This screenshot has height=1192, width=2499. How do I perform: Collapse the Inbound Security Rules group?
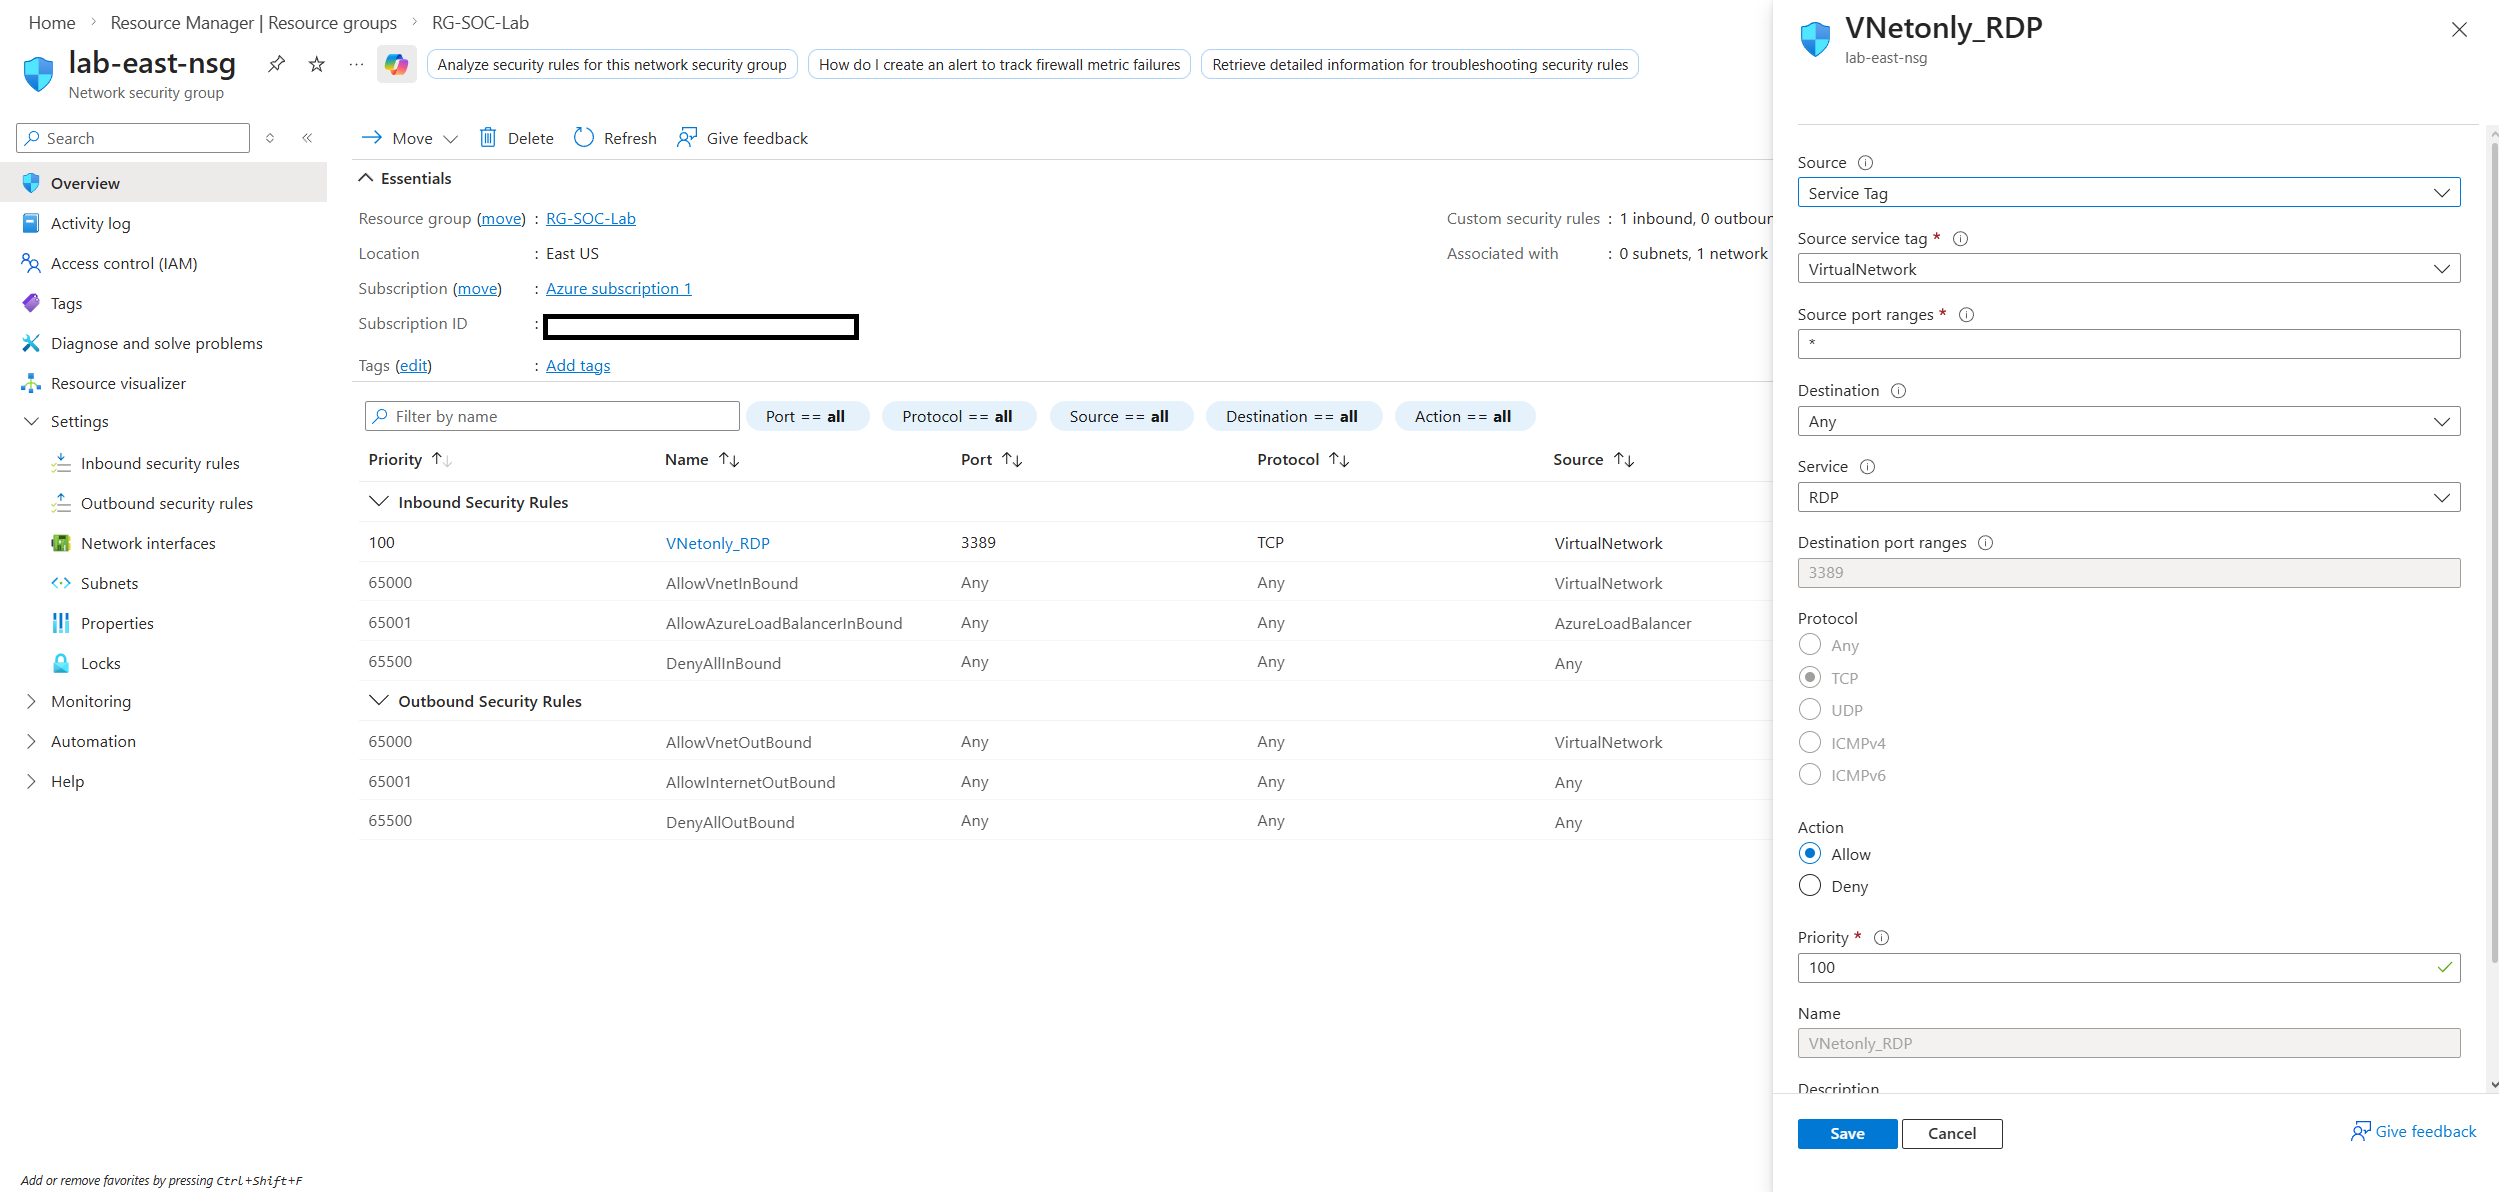coord(378,502)
